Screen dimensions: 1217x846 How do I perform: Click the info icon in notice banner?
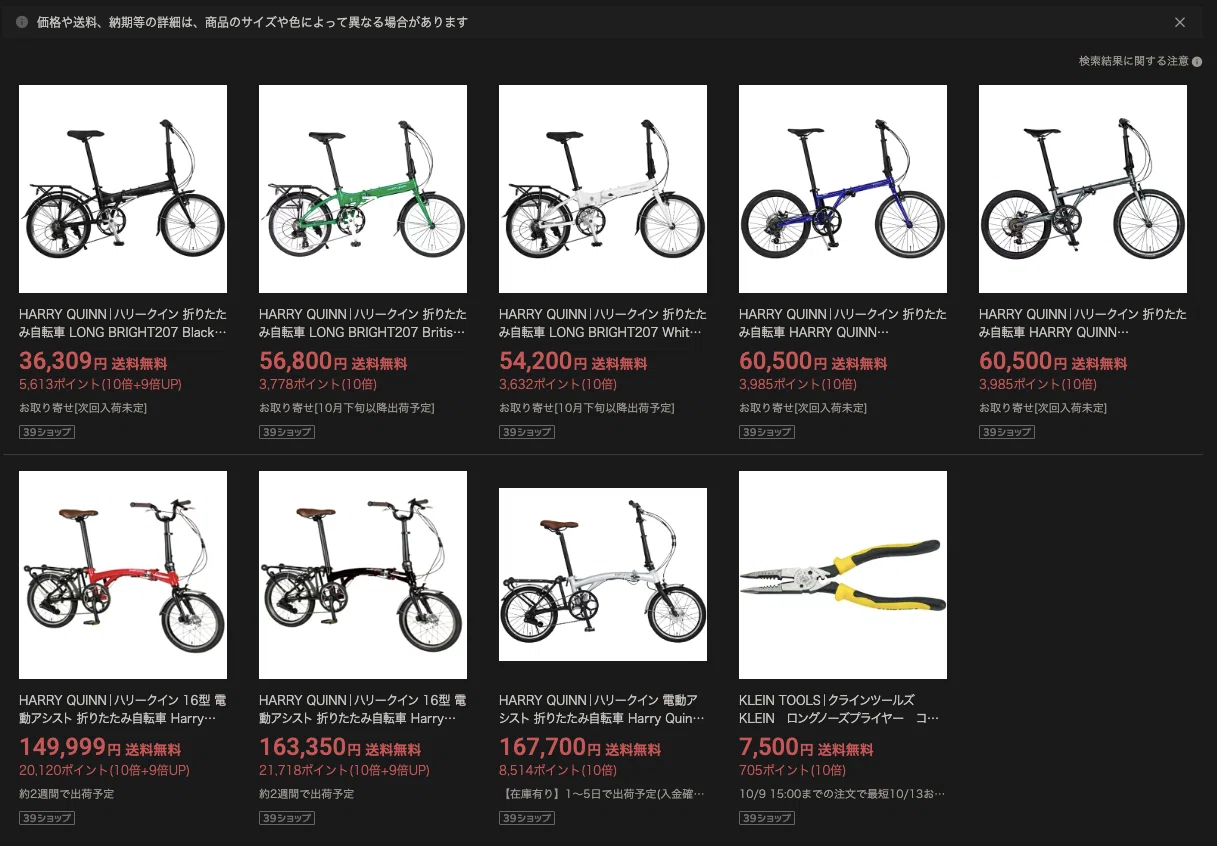click(x=22, y=22)
